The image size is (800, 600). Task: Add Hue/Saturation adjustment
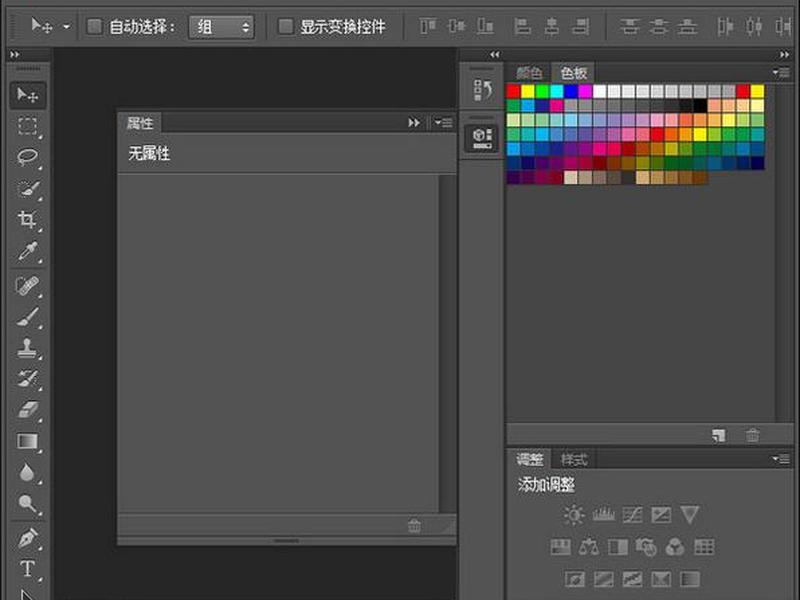pos(560,547)
